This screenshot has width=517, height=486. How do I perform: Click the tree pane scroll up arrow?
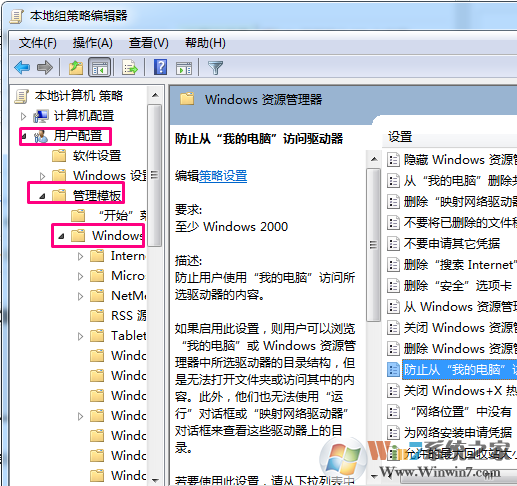(x=155, y=95)
